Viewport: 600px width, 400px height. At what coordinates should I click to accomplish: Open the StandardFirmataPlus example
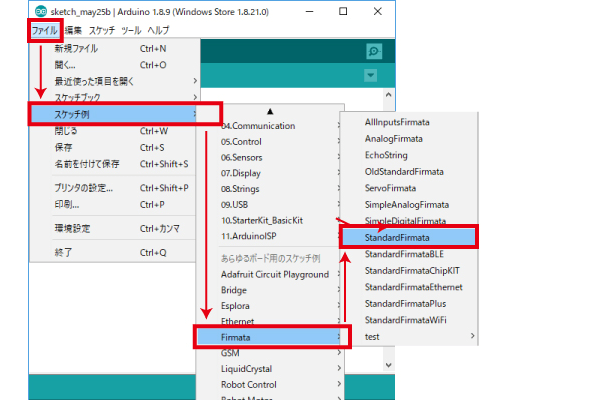(x=409, y=304)
